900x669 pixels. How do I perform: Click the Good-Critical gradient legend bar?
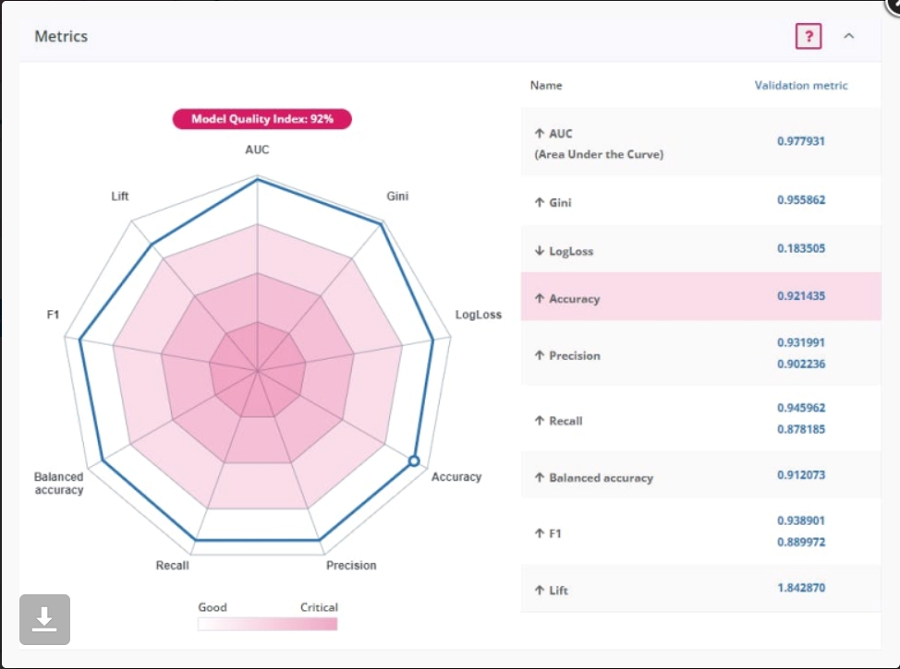click(x=267, y=624)
